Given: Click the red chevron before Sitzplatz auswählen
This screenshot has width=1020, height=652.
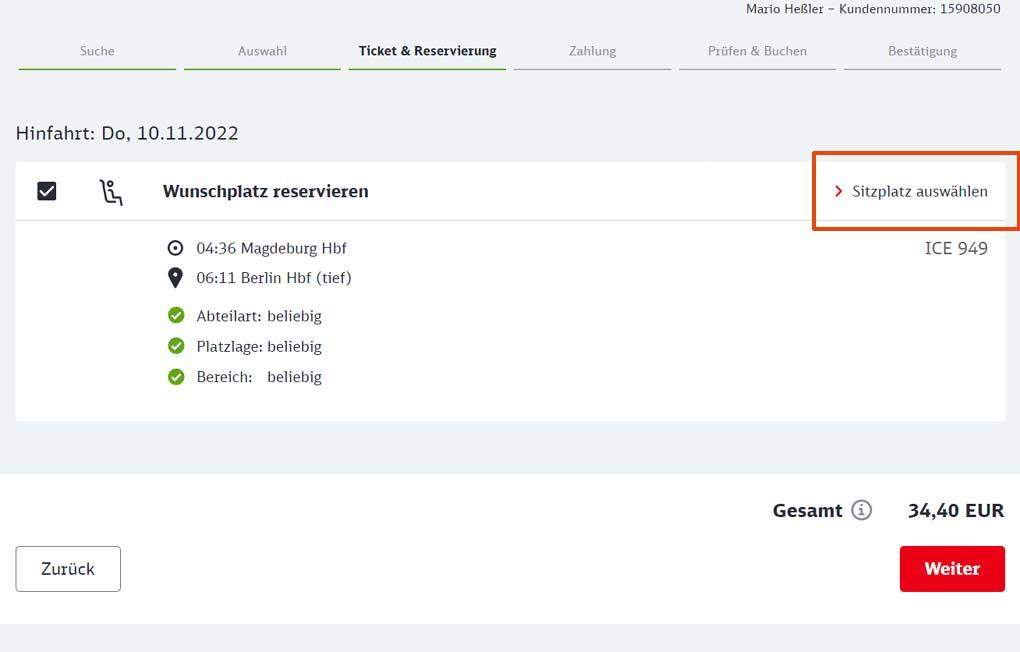Looking at the screenshot, I should pyautogui.click(x=839, y=191).
